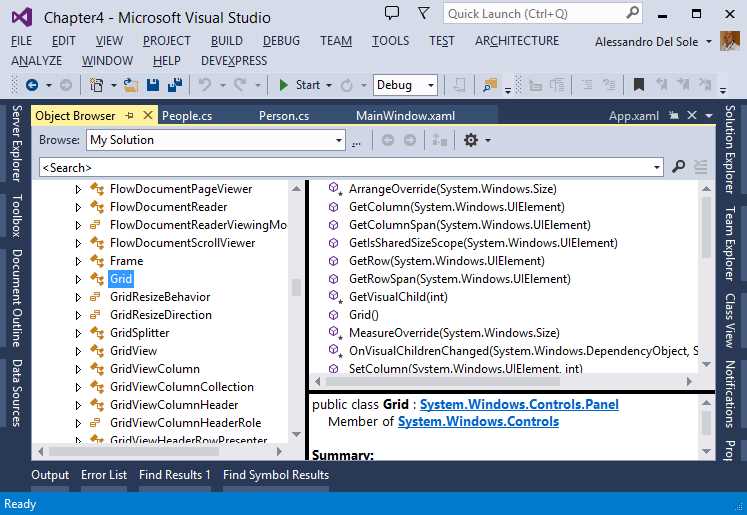Click the New Project toolbar icon
This screenshot has height=515, width=747.
point(97,85)
